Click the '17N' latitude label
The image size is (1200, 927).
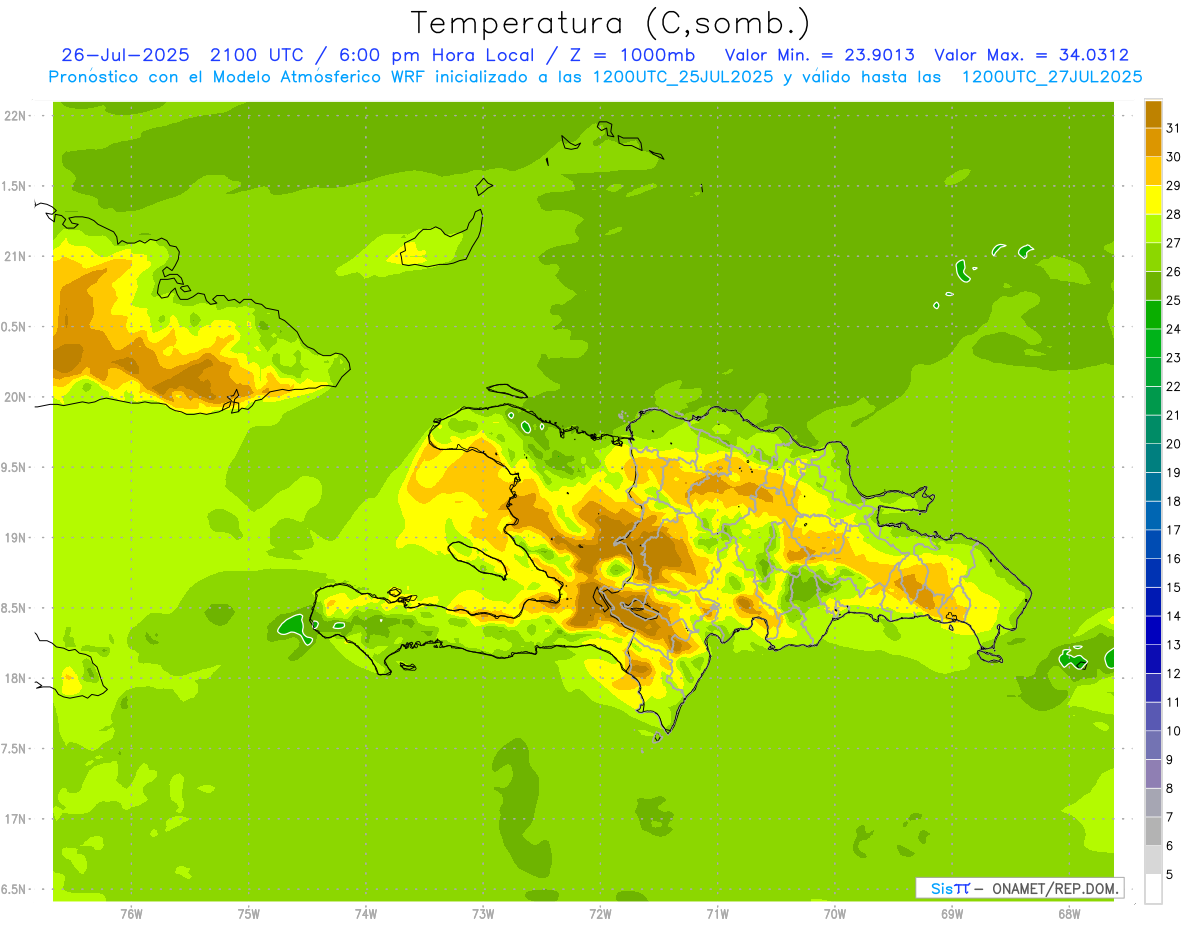15,819
